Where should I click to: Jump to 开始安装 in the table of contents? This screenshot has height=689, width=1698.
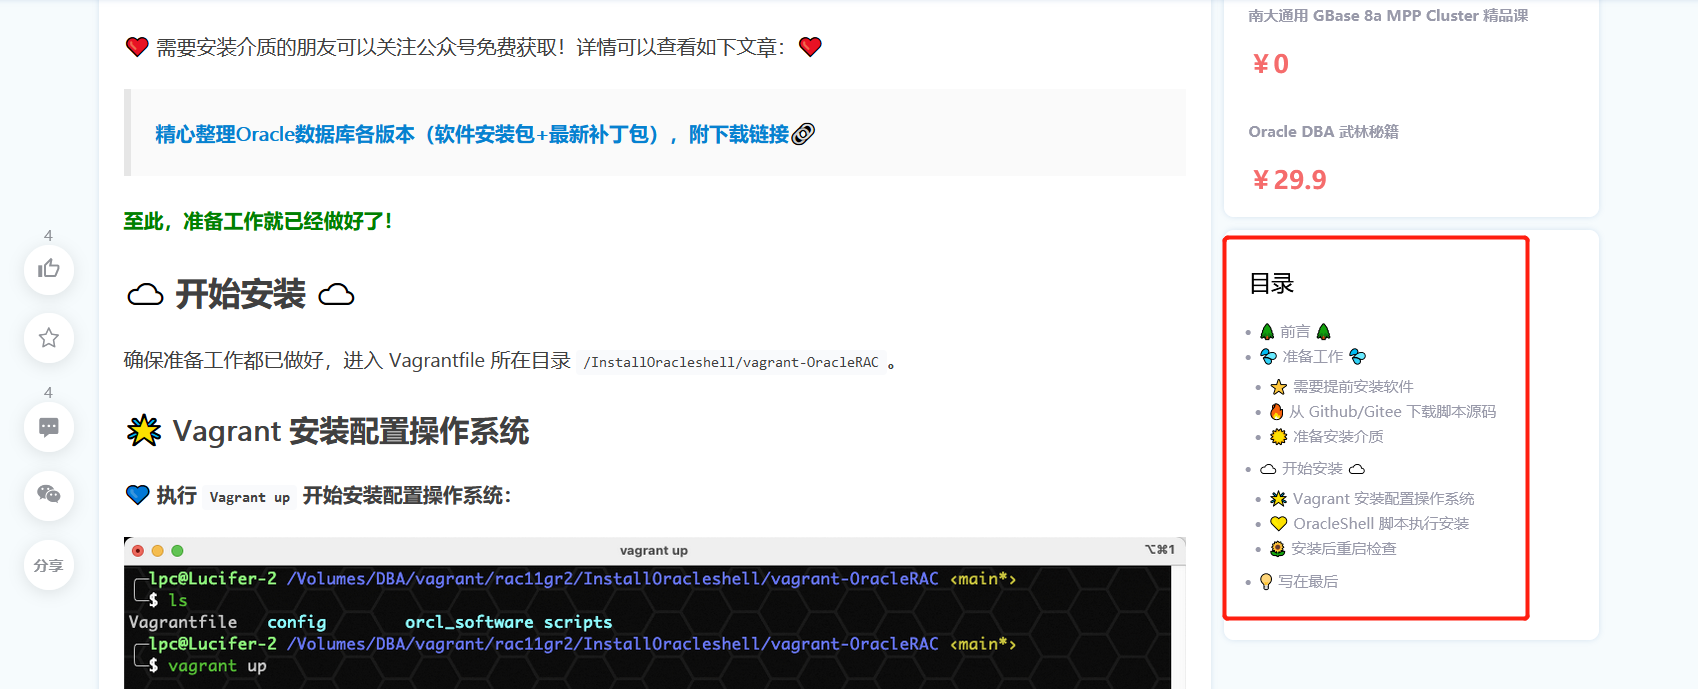pos(1312,469)
